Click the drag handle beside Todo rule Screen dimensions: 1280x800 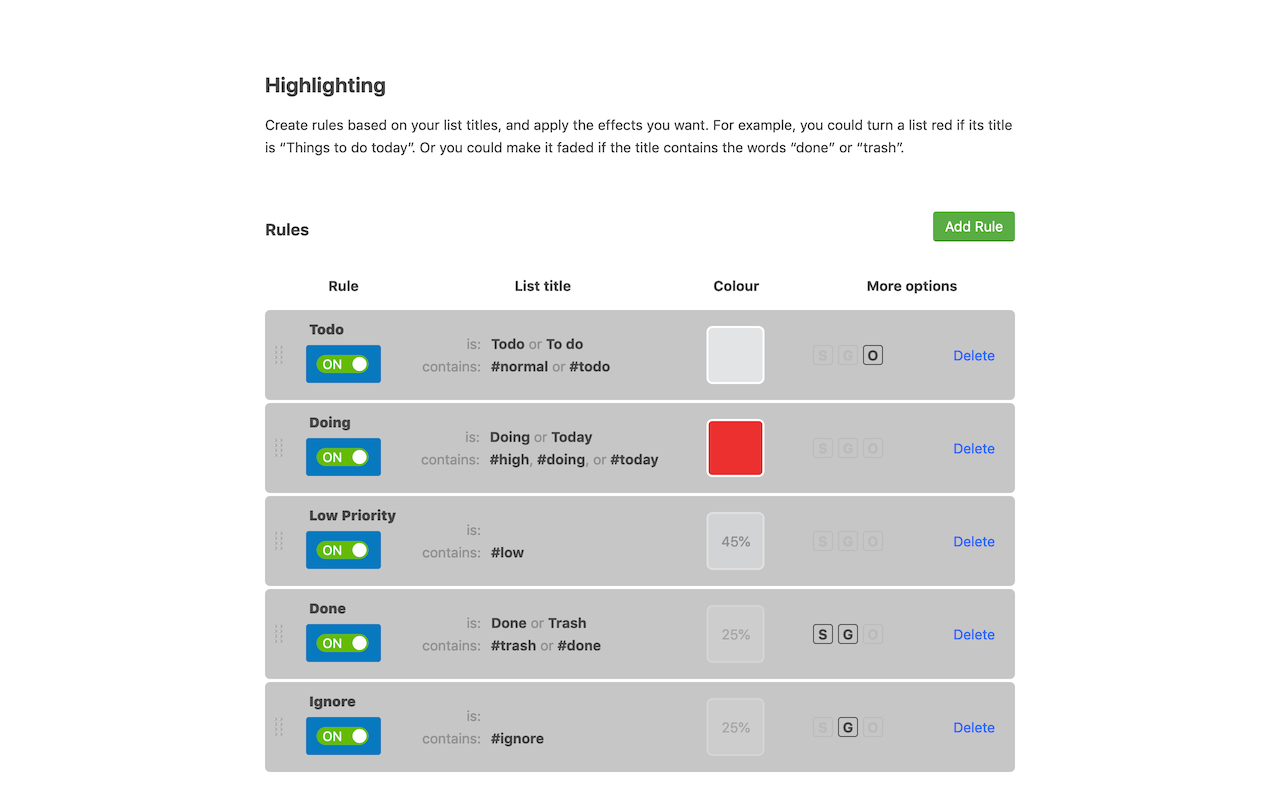click(280, 355)
